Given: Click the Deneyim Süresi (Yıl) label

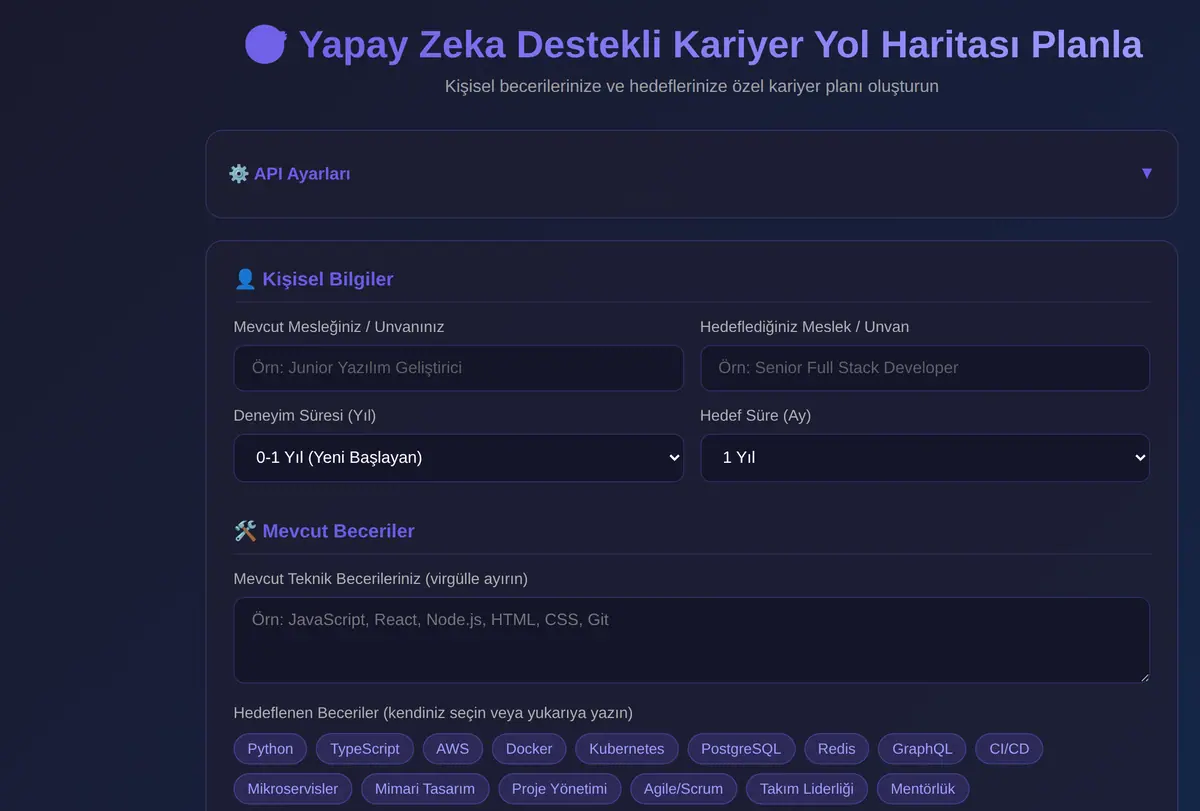Looking at the screenshot, I should click(x=305, y=416).
